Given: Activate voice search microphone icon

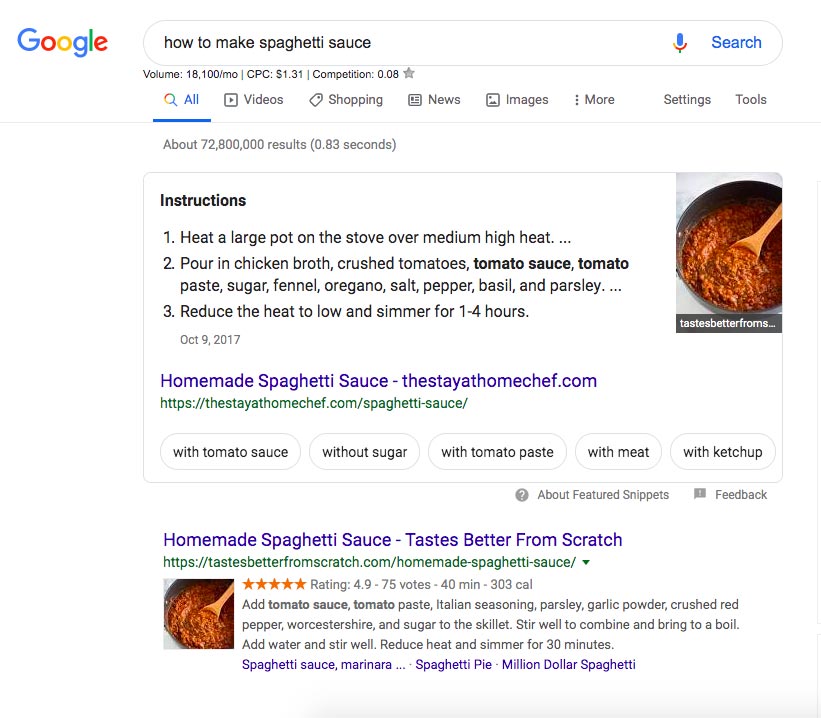Looking at the screenshot, I should coord(680,43).
